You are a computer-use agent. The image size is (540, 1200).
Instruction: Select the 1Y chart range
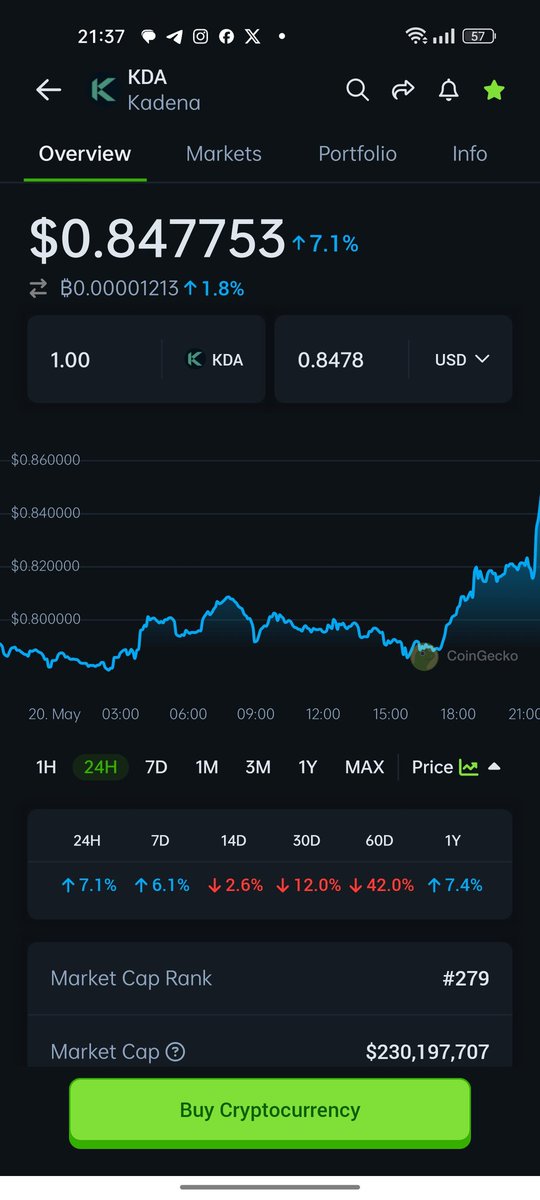(x=308, y=767)
